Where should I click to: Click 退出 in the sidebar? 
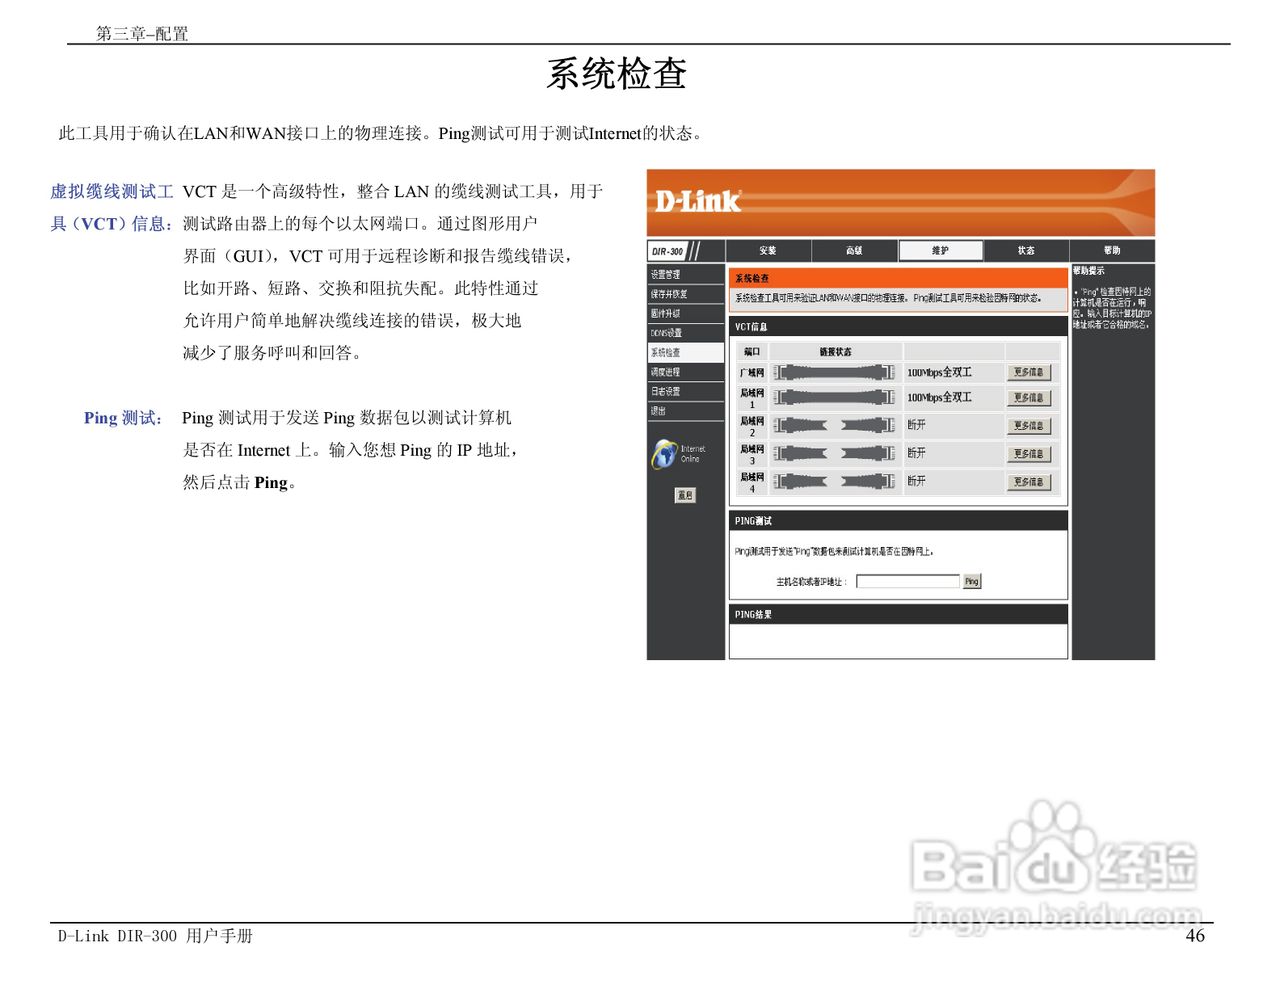tap(686, 411)
